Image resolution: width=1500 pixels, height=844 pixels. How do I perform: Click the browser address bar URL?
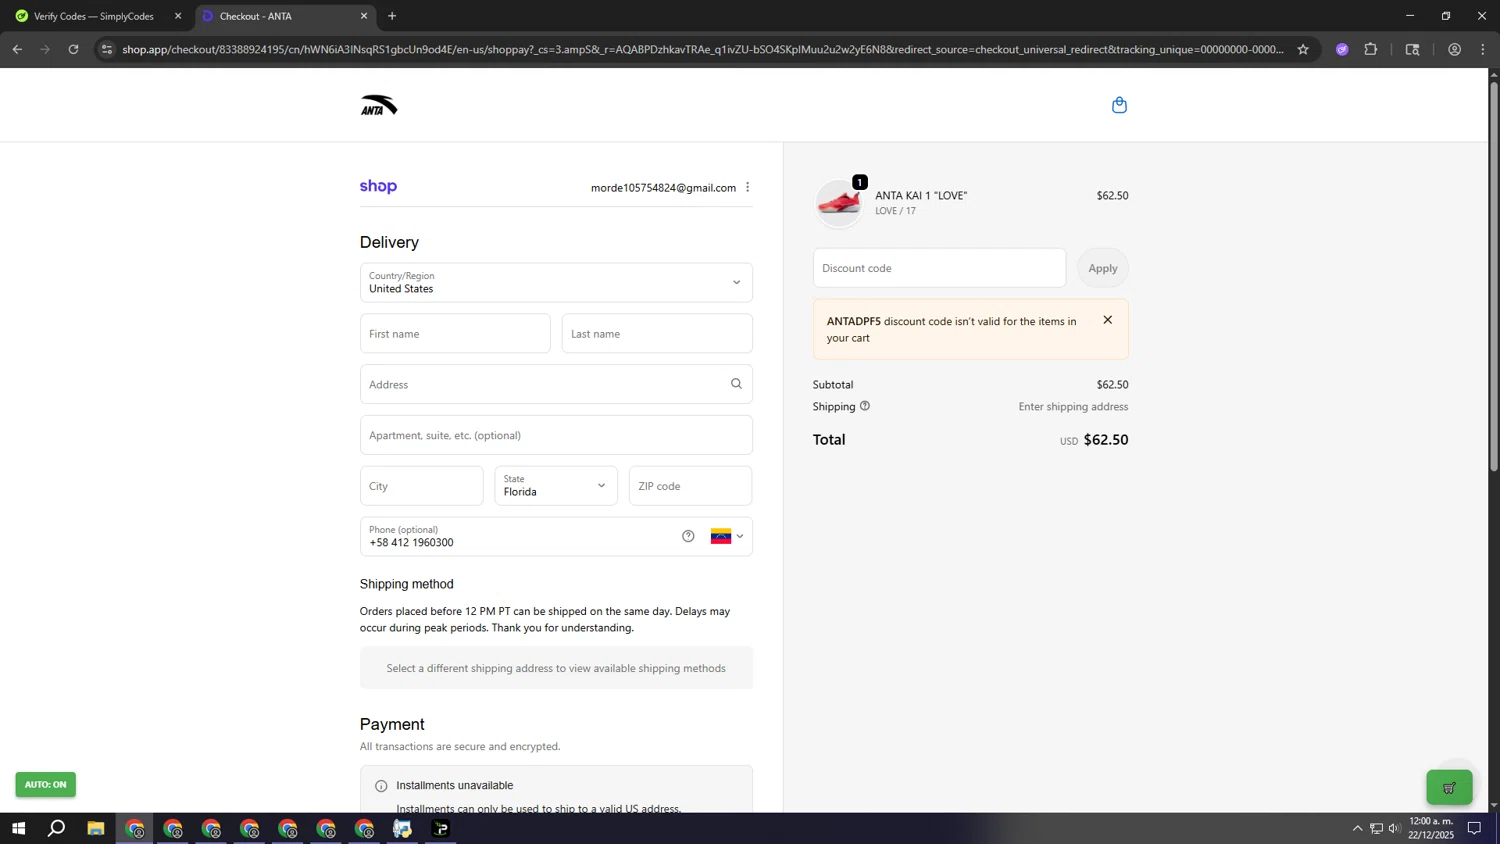[702, 49]
